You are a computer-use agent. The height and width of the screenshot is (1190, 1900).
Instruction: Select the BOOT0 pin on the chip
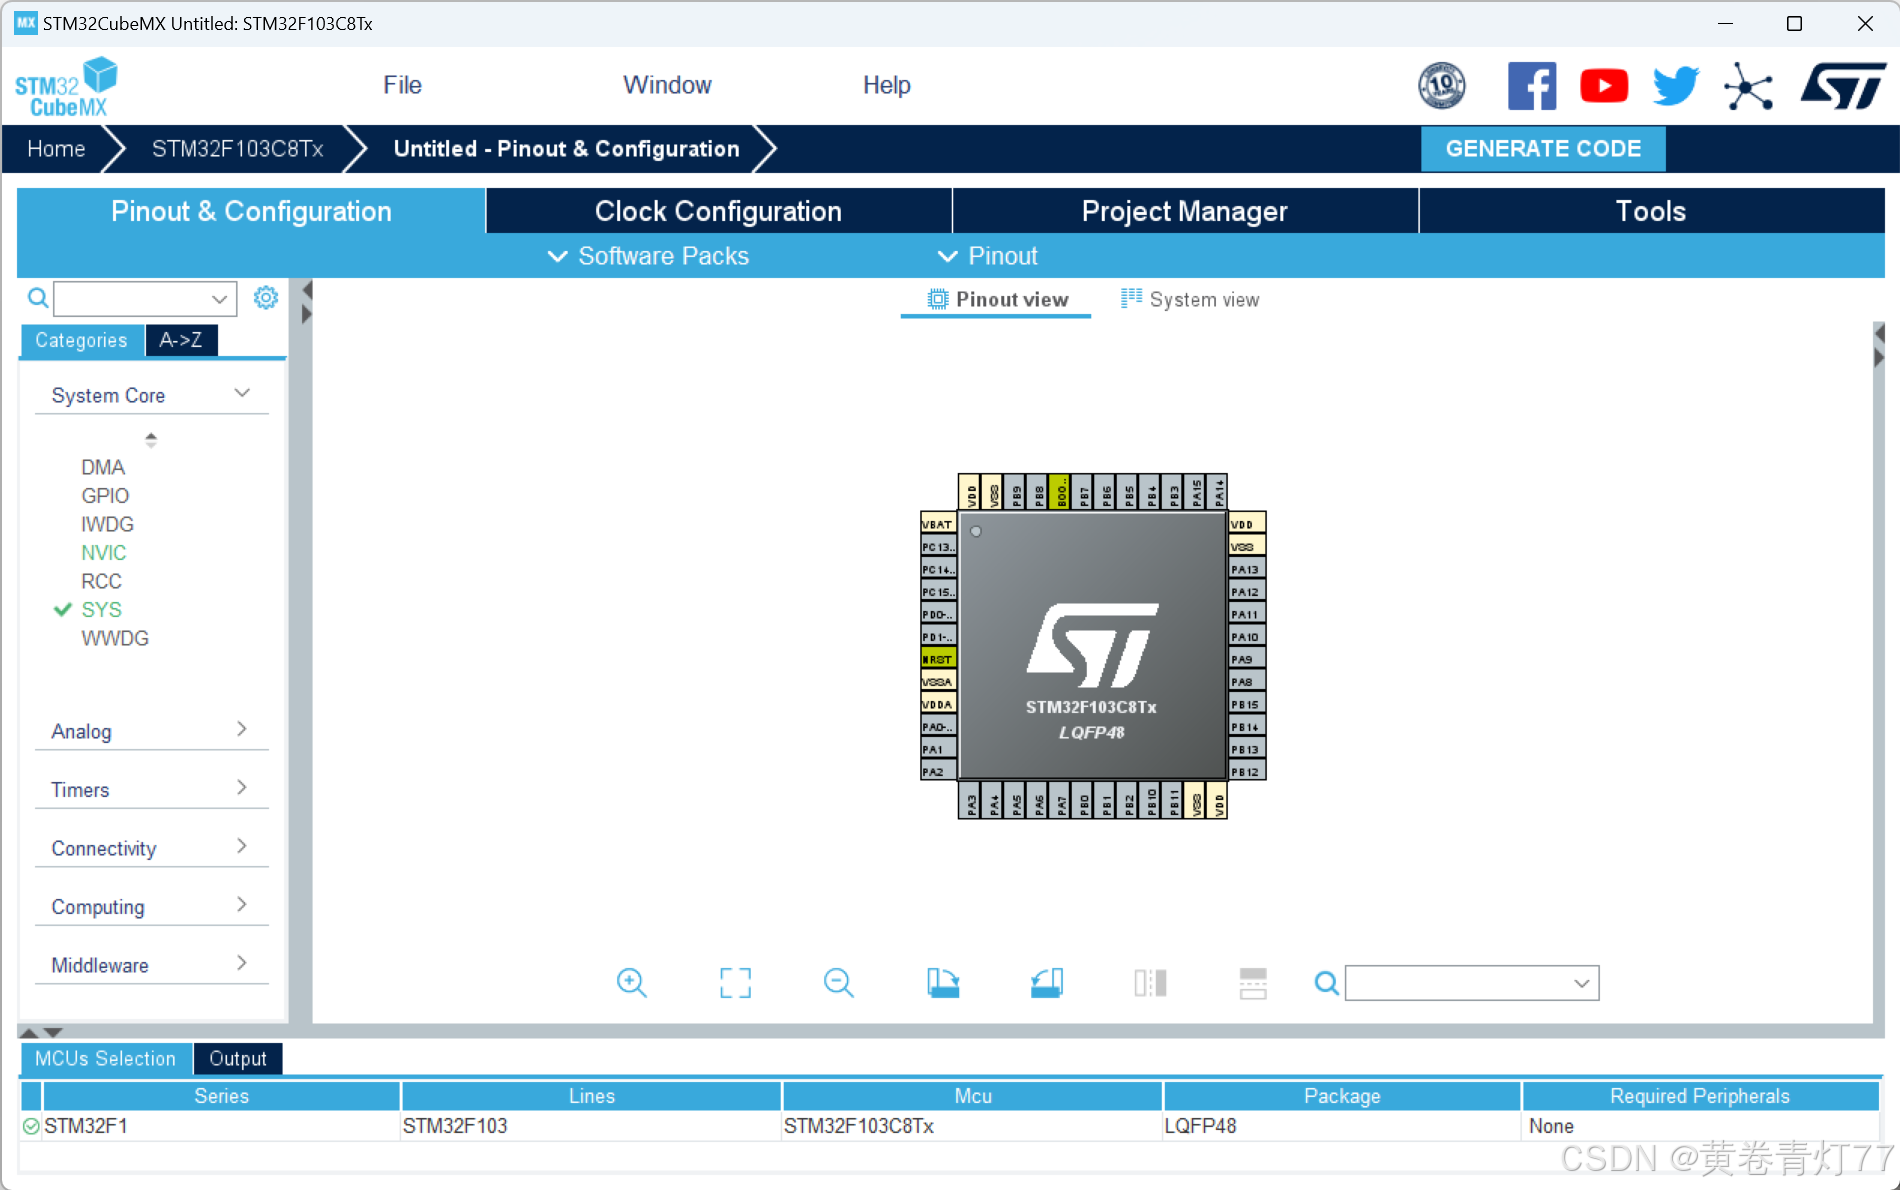1060,492
